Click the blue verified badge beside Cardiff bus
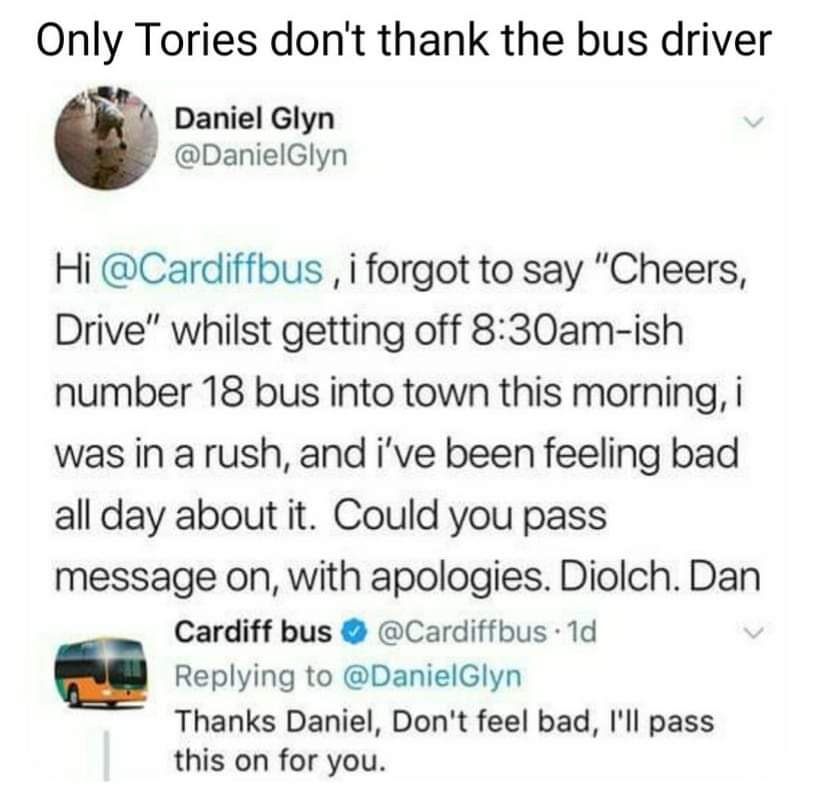 pyautogui.click(x=355, y=633)
